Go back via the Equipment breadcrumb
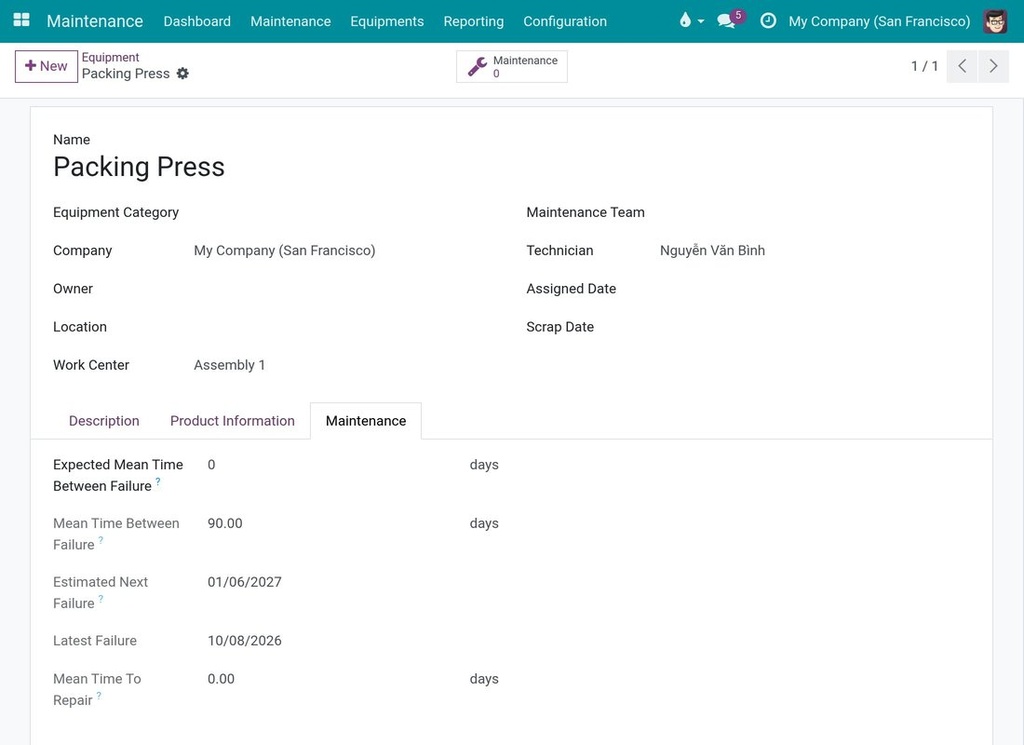This screenshot has height=745, width=1024. (x=110, y=57)
